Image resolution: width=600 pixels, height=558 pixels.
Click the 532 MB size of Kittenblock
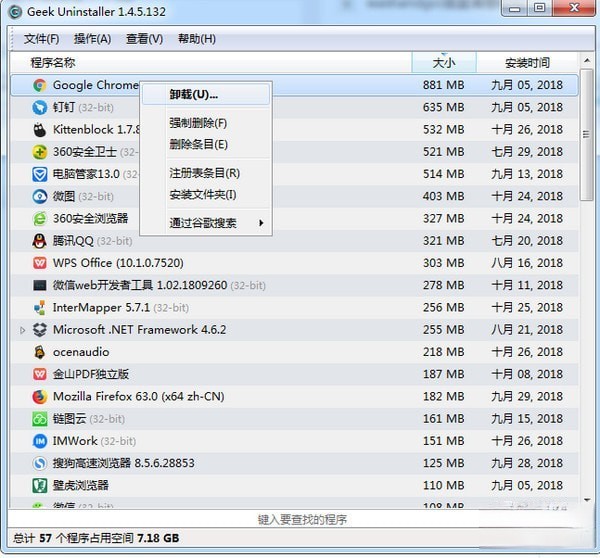click(443, 130)
